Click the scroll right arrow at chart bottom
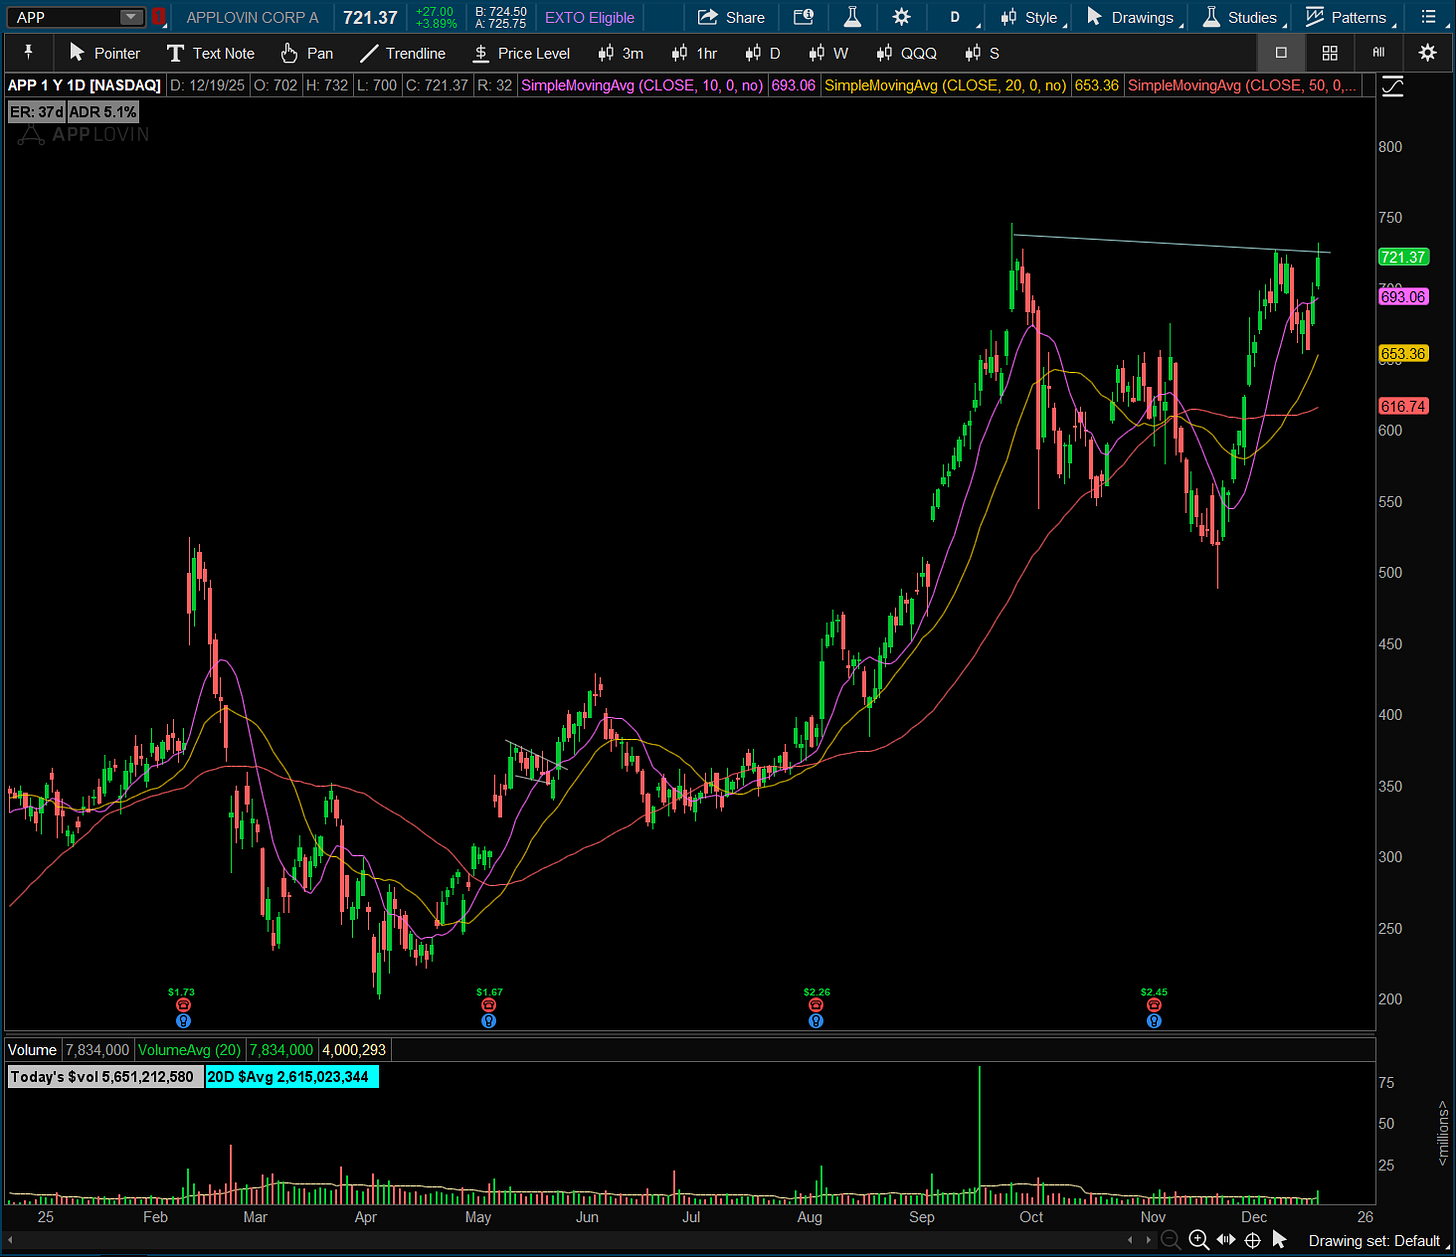 [x=1148, y=1241]
